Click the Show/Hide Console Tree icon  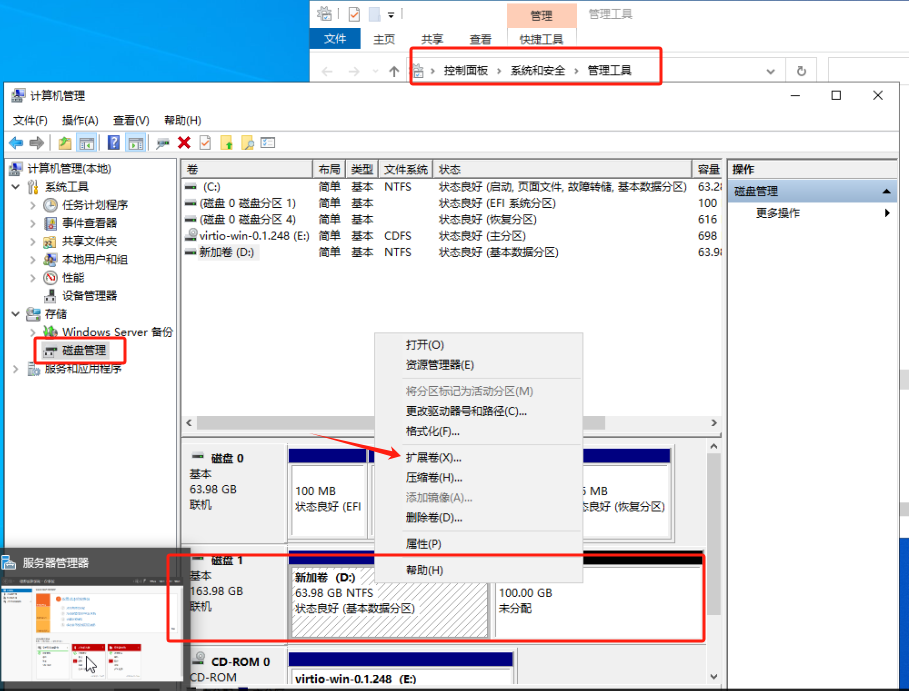pyautogui.click(x=87, y=143)
